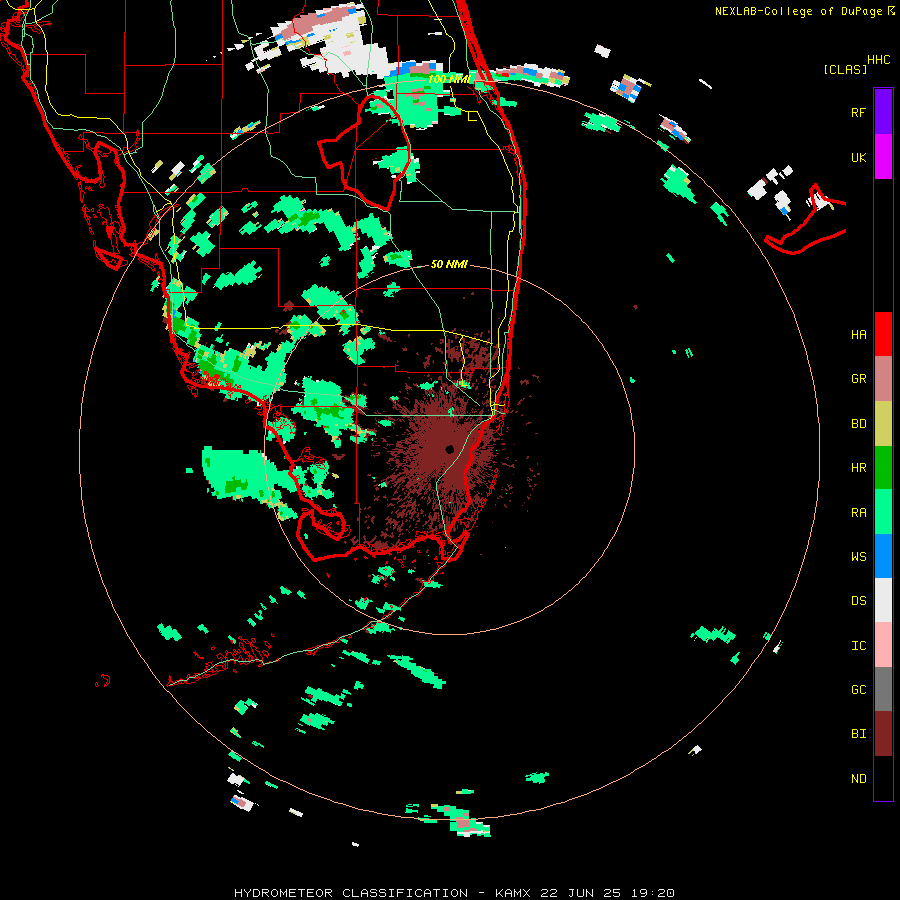The image size is (900, 900).
Task: Click the BI legend label
Action: point(858,734)
